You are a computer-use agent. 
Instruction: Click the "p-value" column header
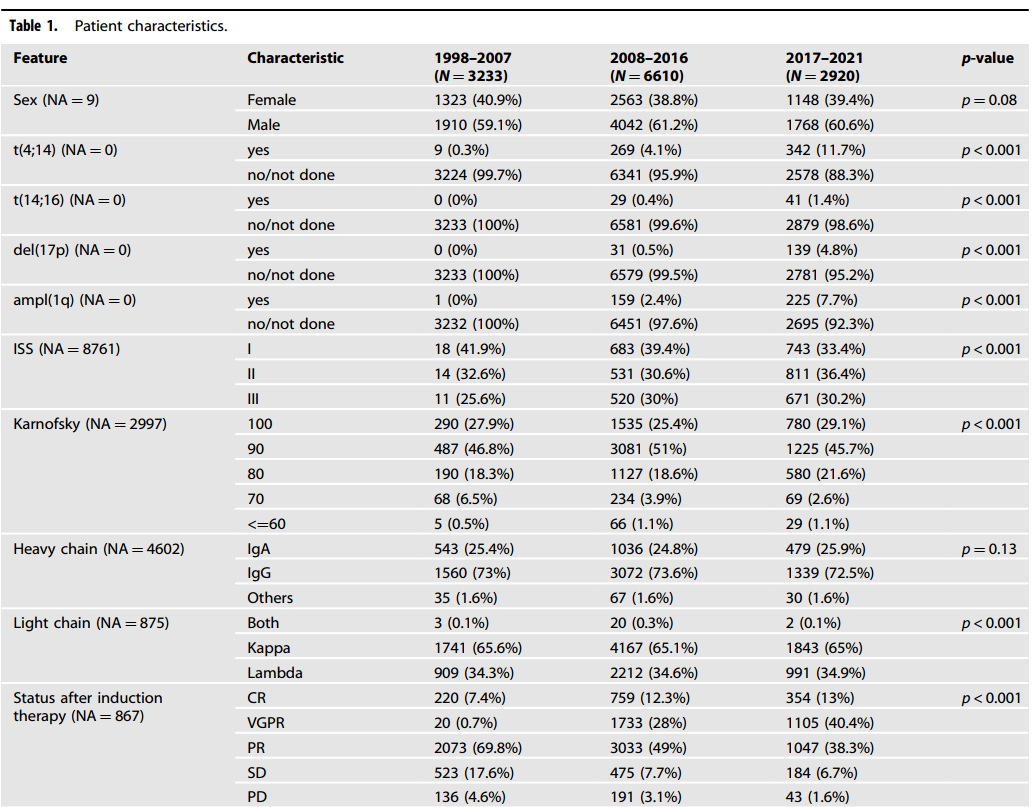coord(987,58)
